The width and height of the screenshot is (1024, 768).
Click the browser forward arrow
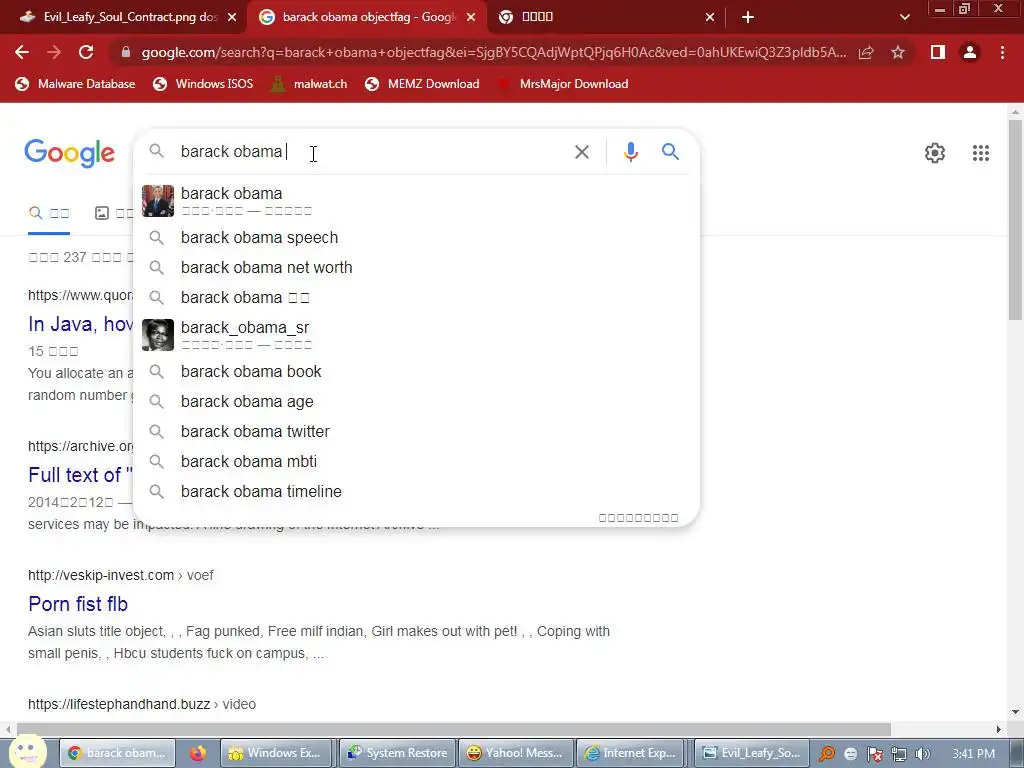click(x=54, y=52)
